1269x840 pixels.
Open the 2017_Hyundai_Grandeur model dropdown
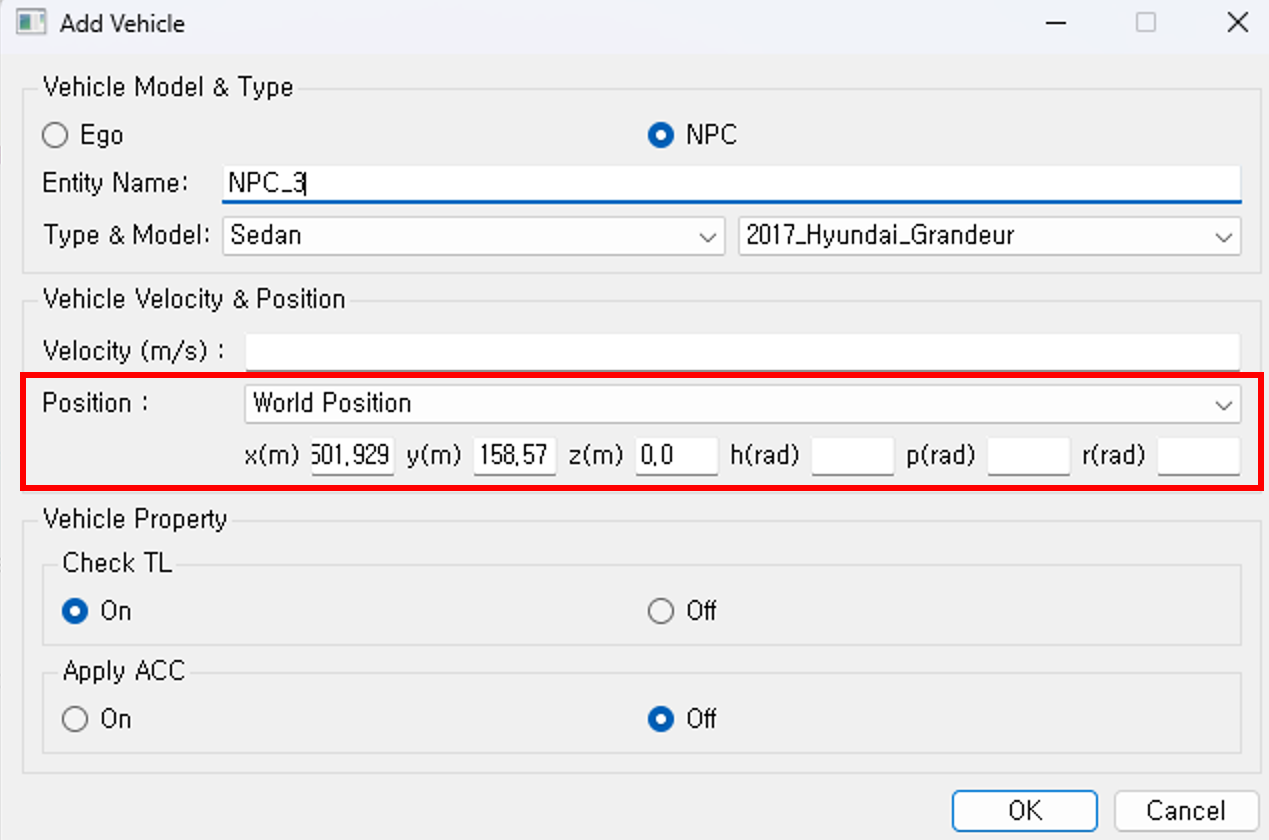pyautogui.click(x=989, y=236)
